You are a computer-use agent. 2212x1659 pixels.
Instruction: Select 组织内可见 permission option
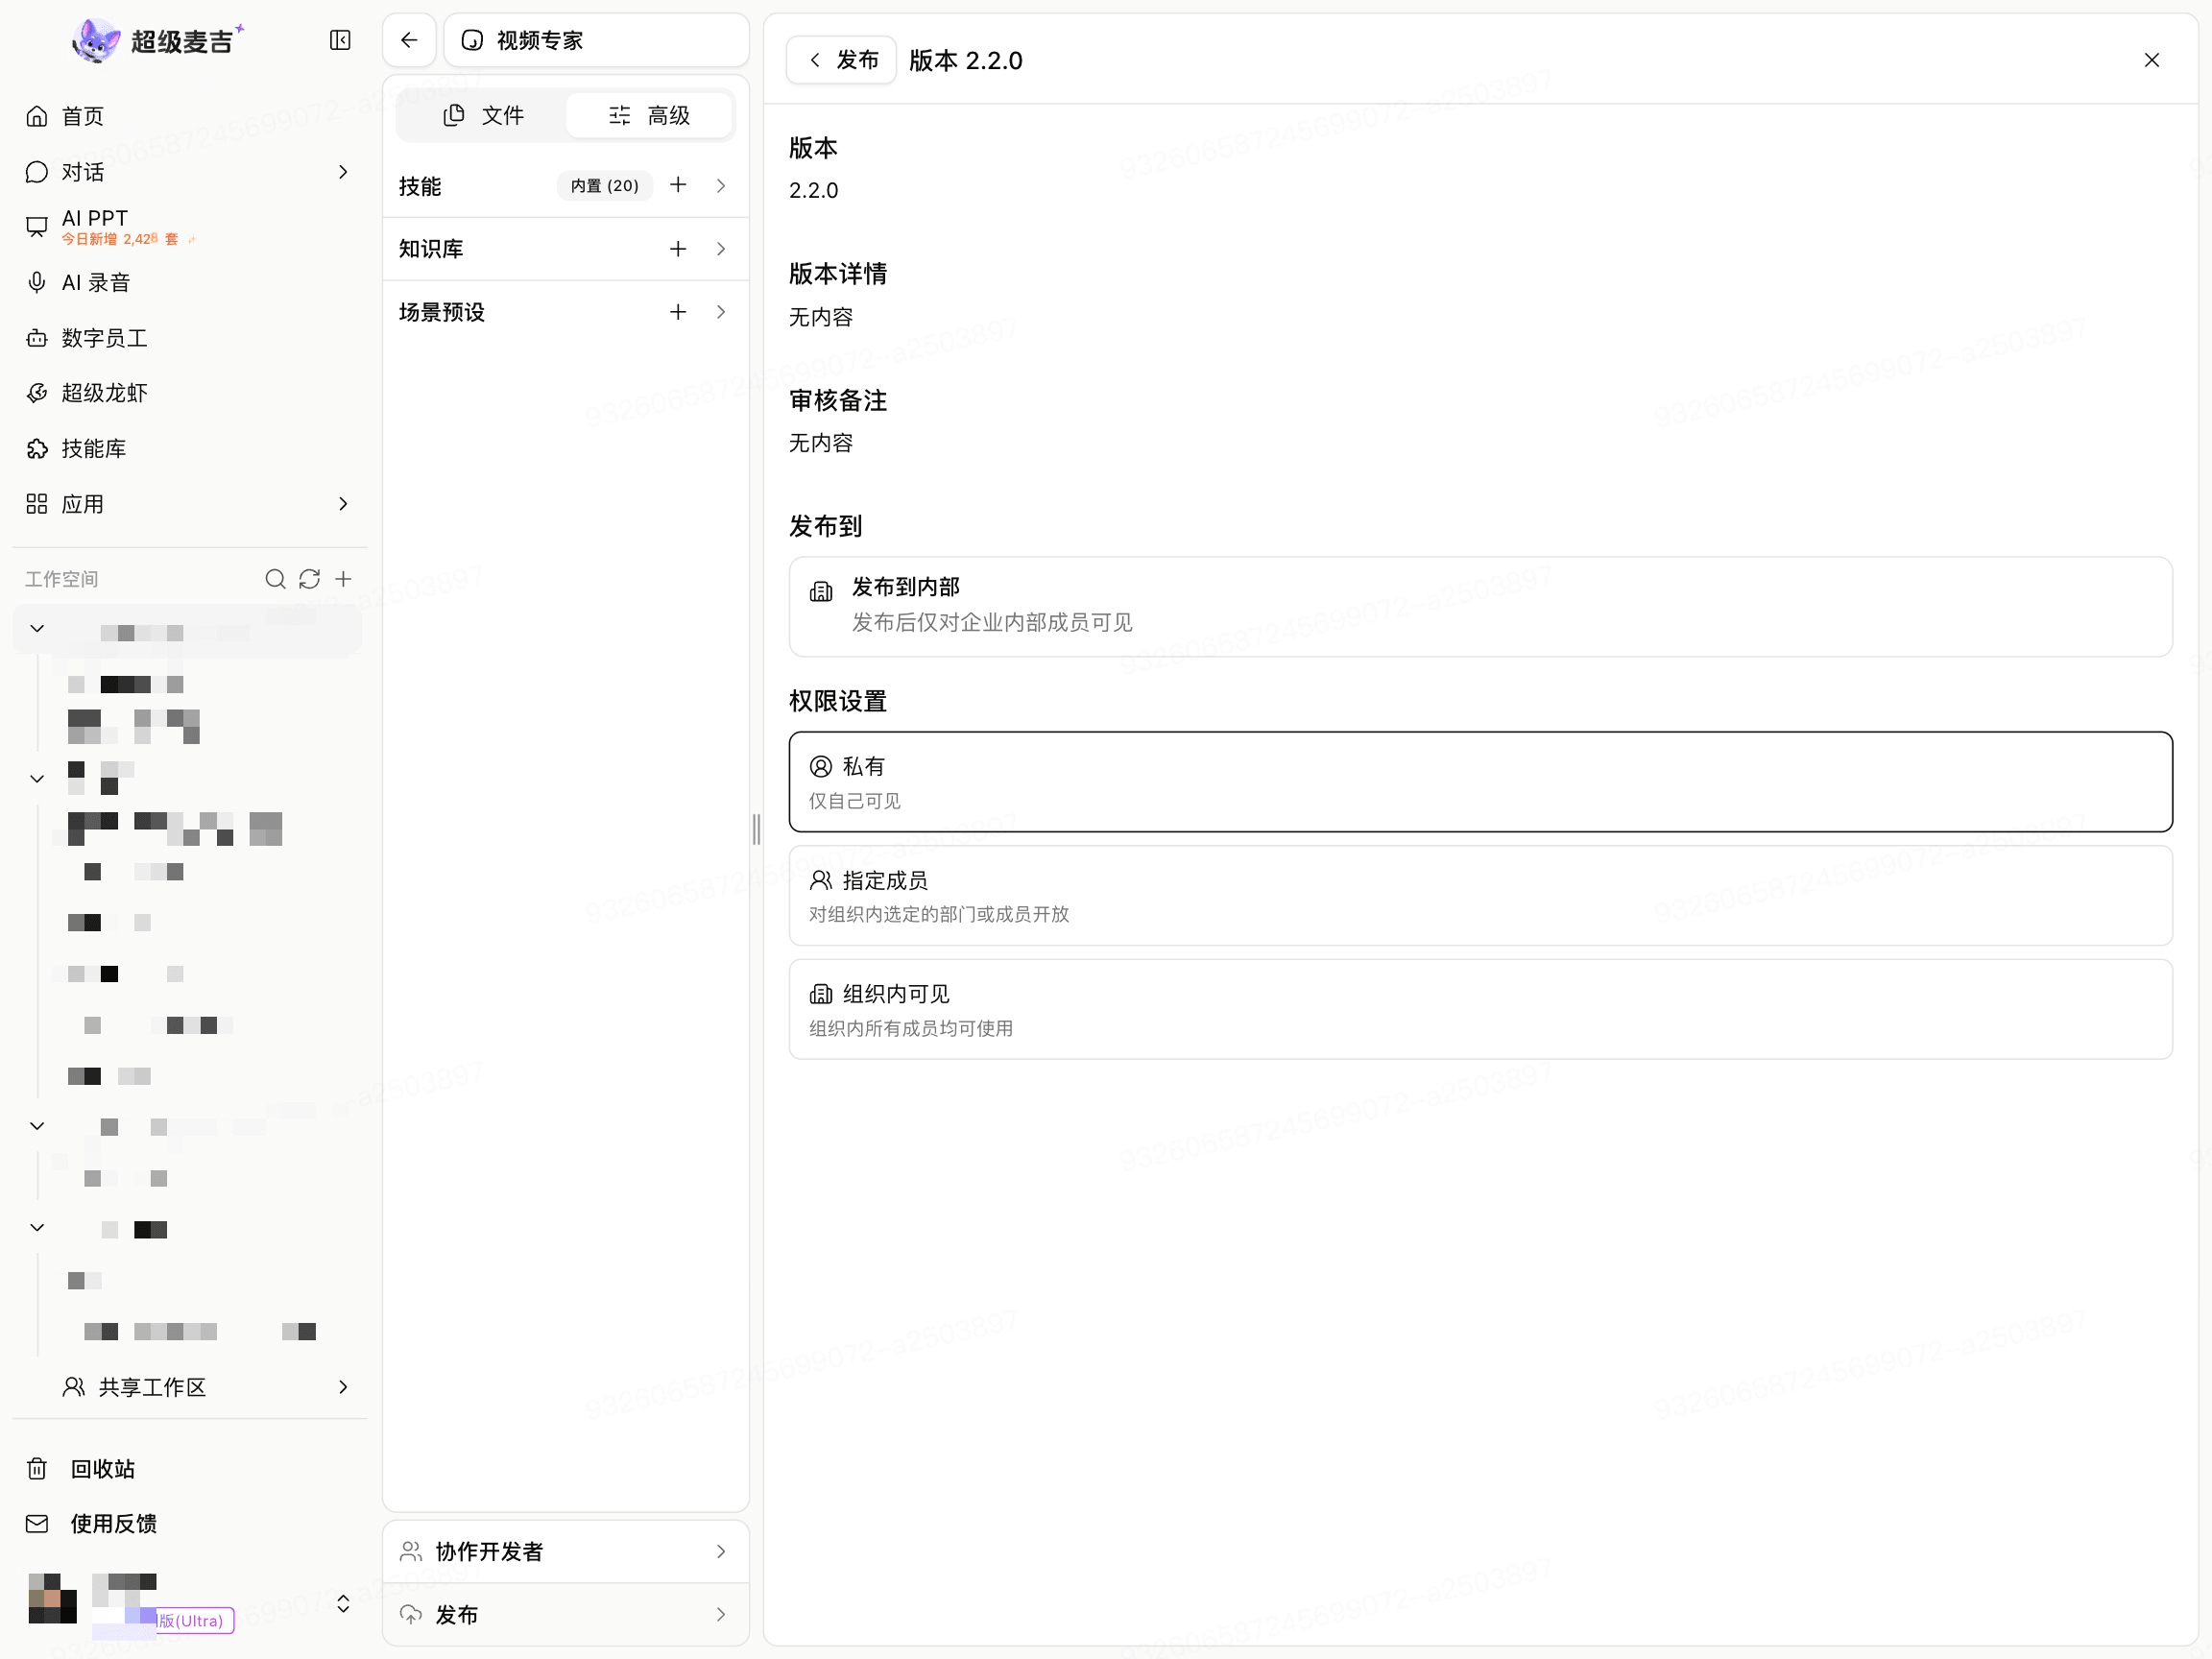[1480, 1009]
